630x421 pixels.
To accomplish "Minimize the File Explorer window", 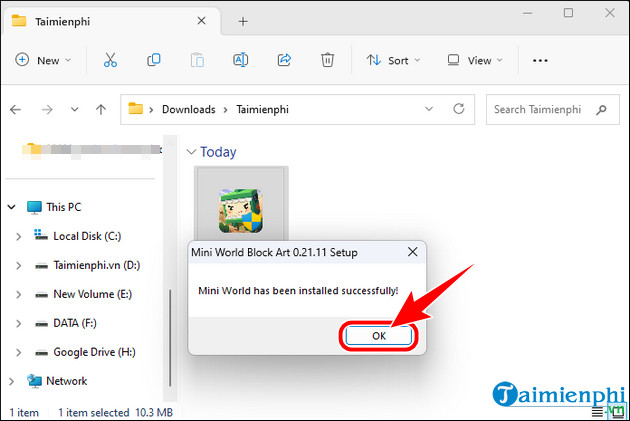I will (528, 13).
